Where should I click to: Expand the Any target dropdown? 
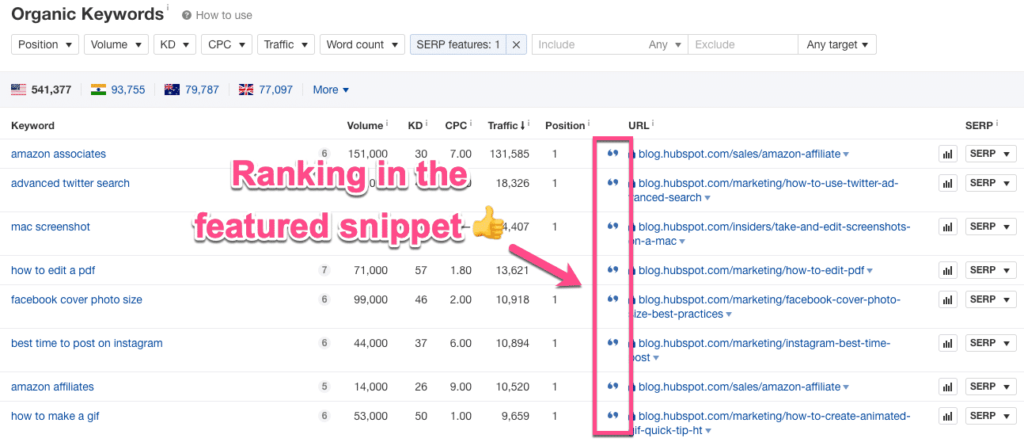click(x=836, y=45)
